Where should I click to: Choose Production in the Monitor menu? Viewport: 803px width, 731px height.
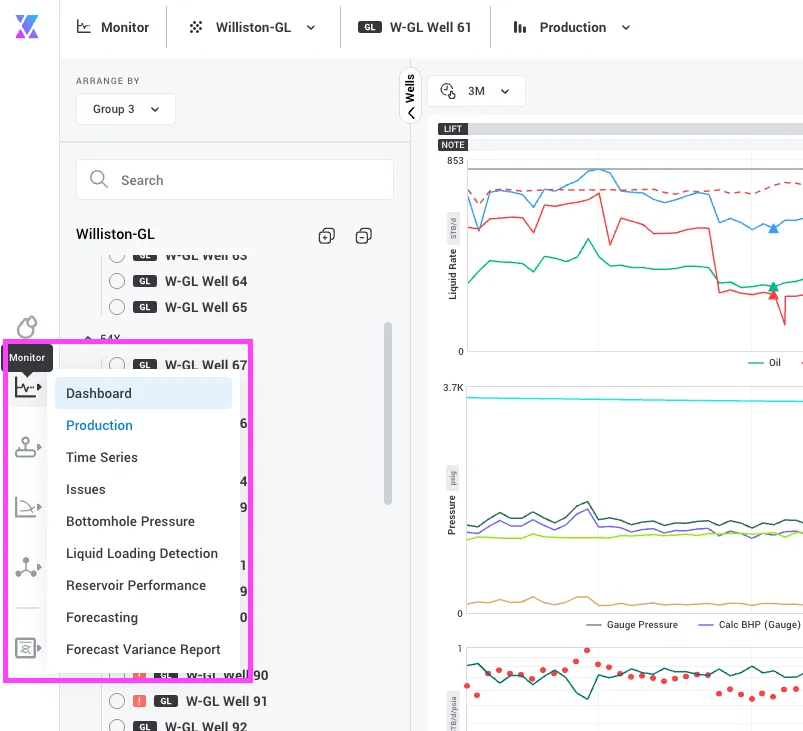pos(99,425)
